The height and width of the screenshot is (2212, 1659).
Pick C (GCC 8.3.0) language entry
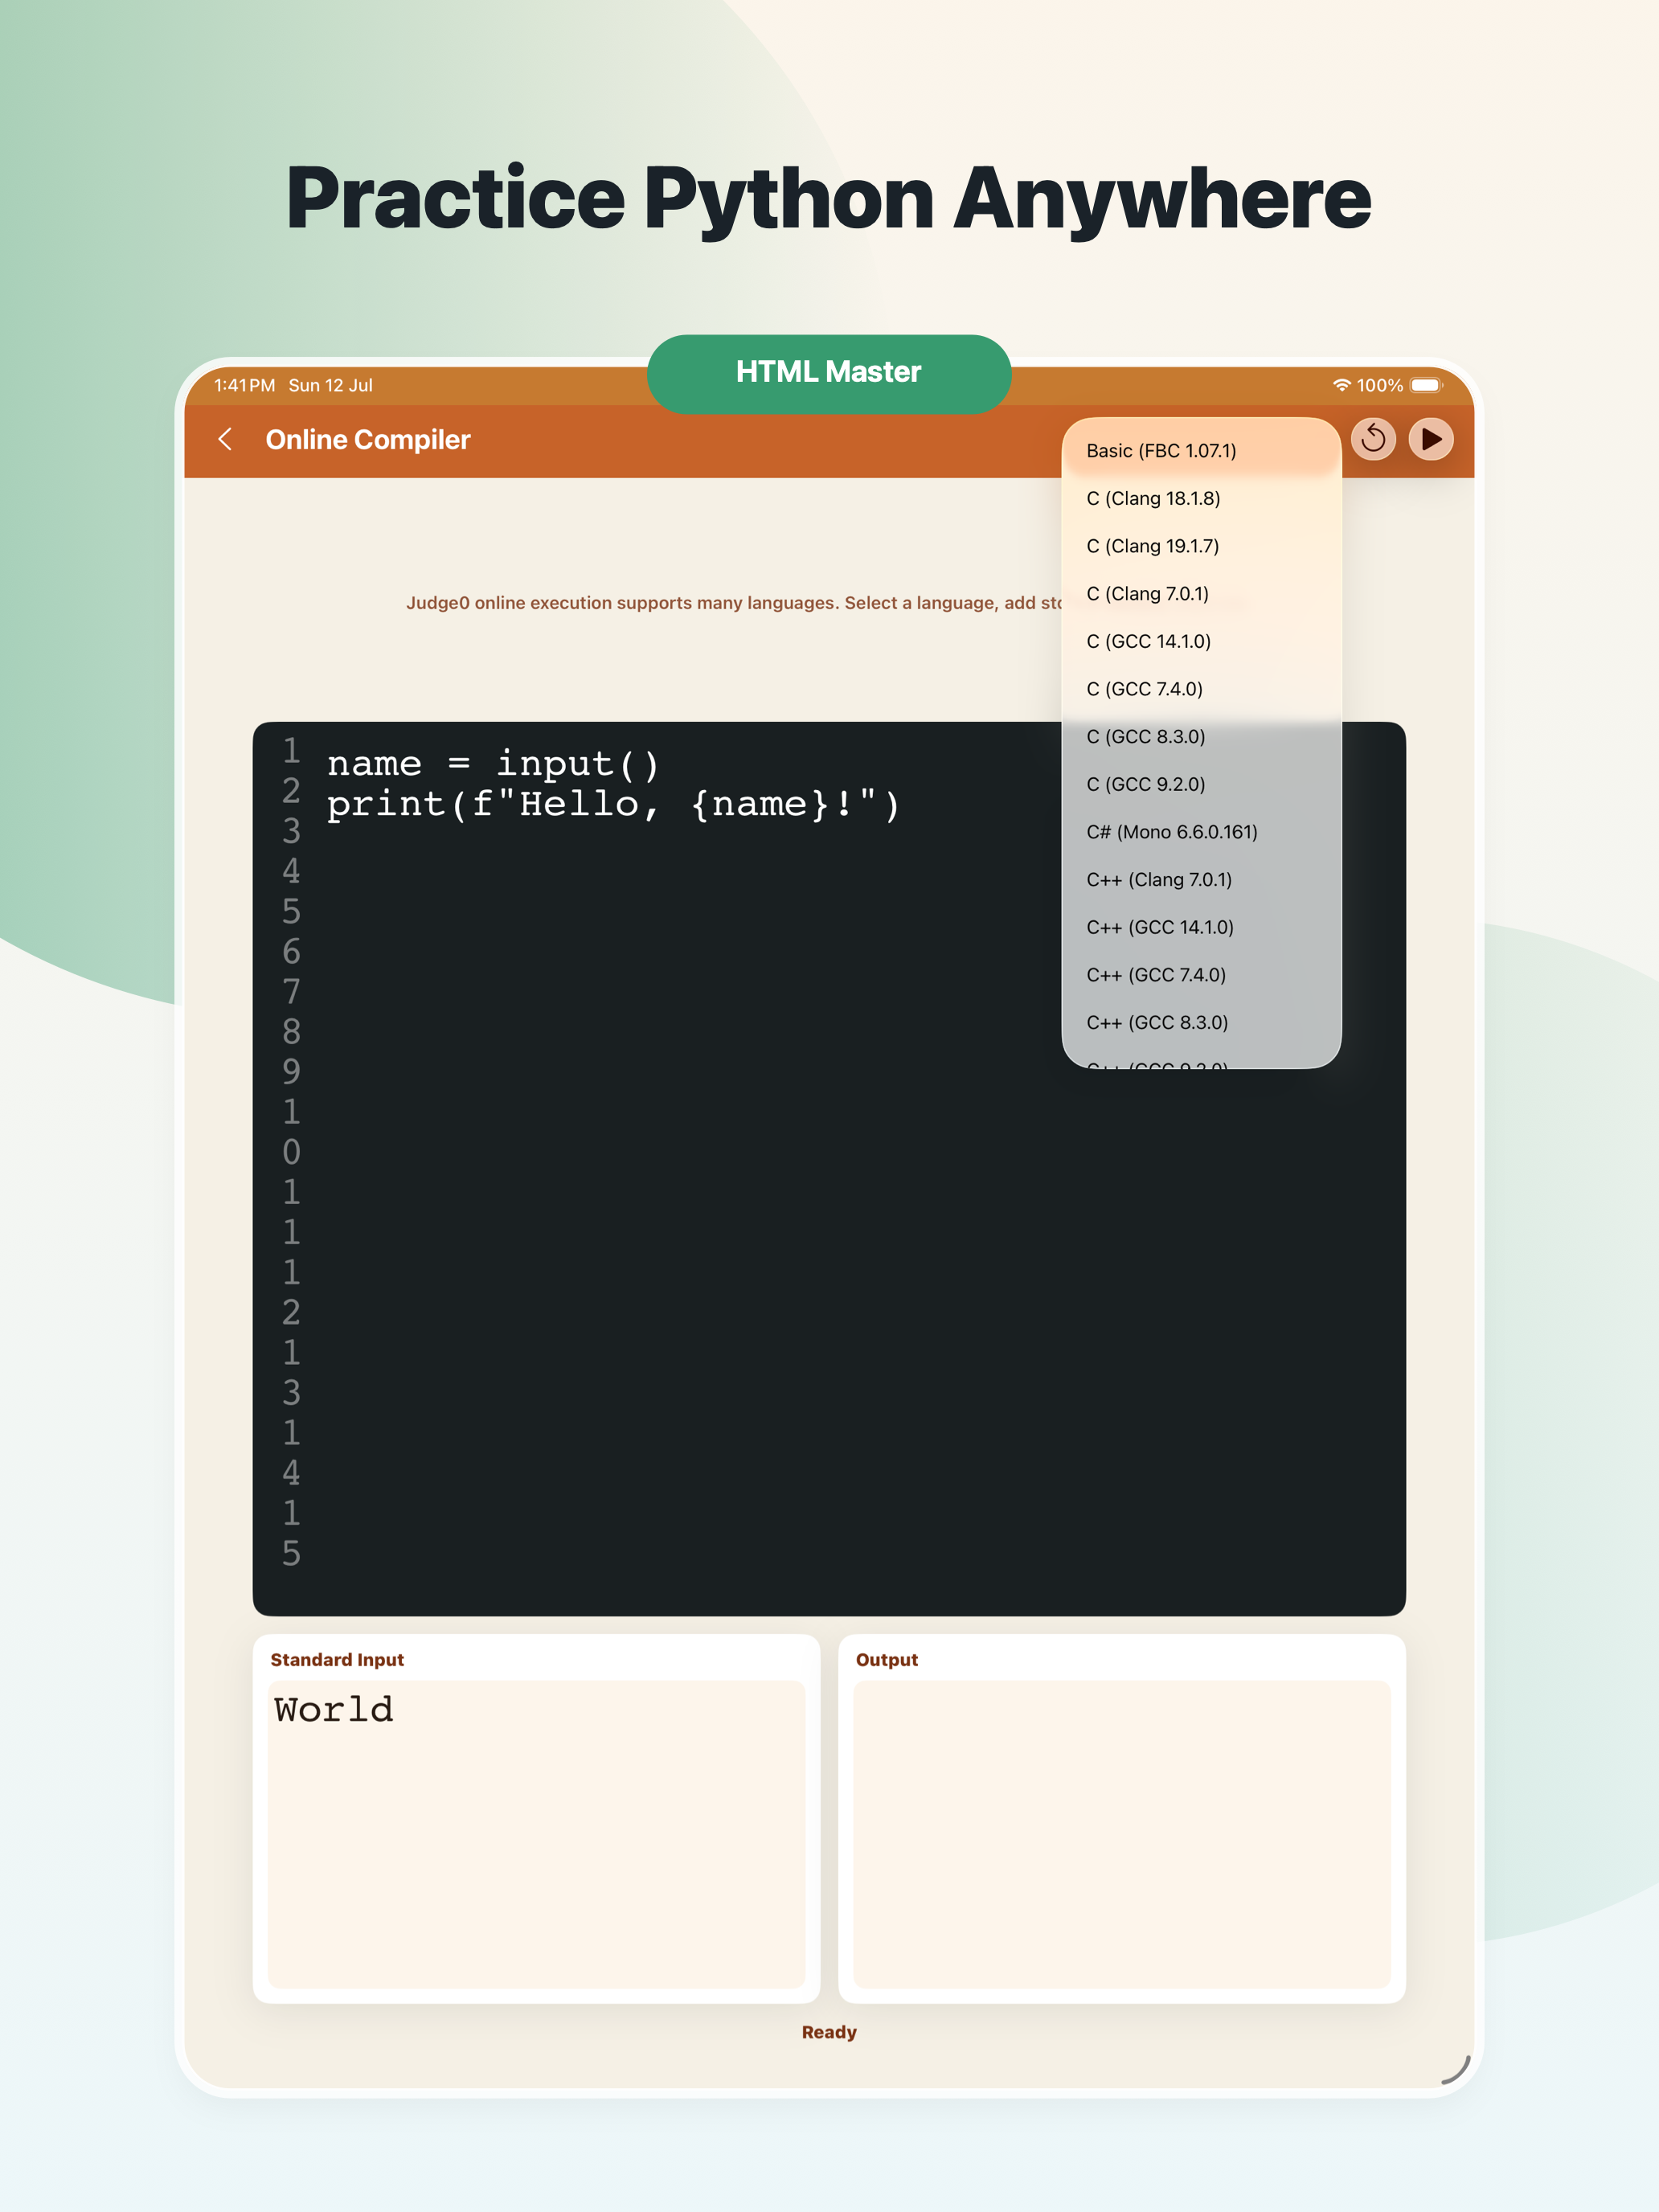[x=1200, y=737]
